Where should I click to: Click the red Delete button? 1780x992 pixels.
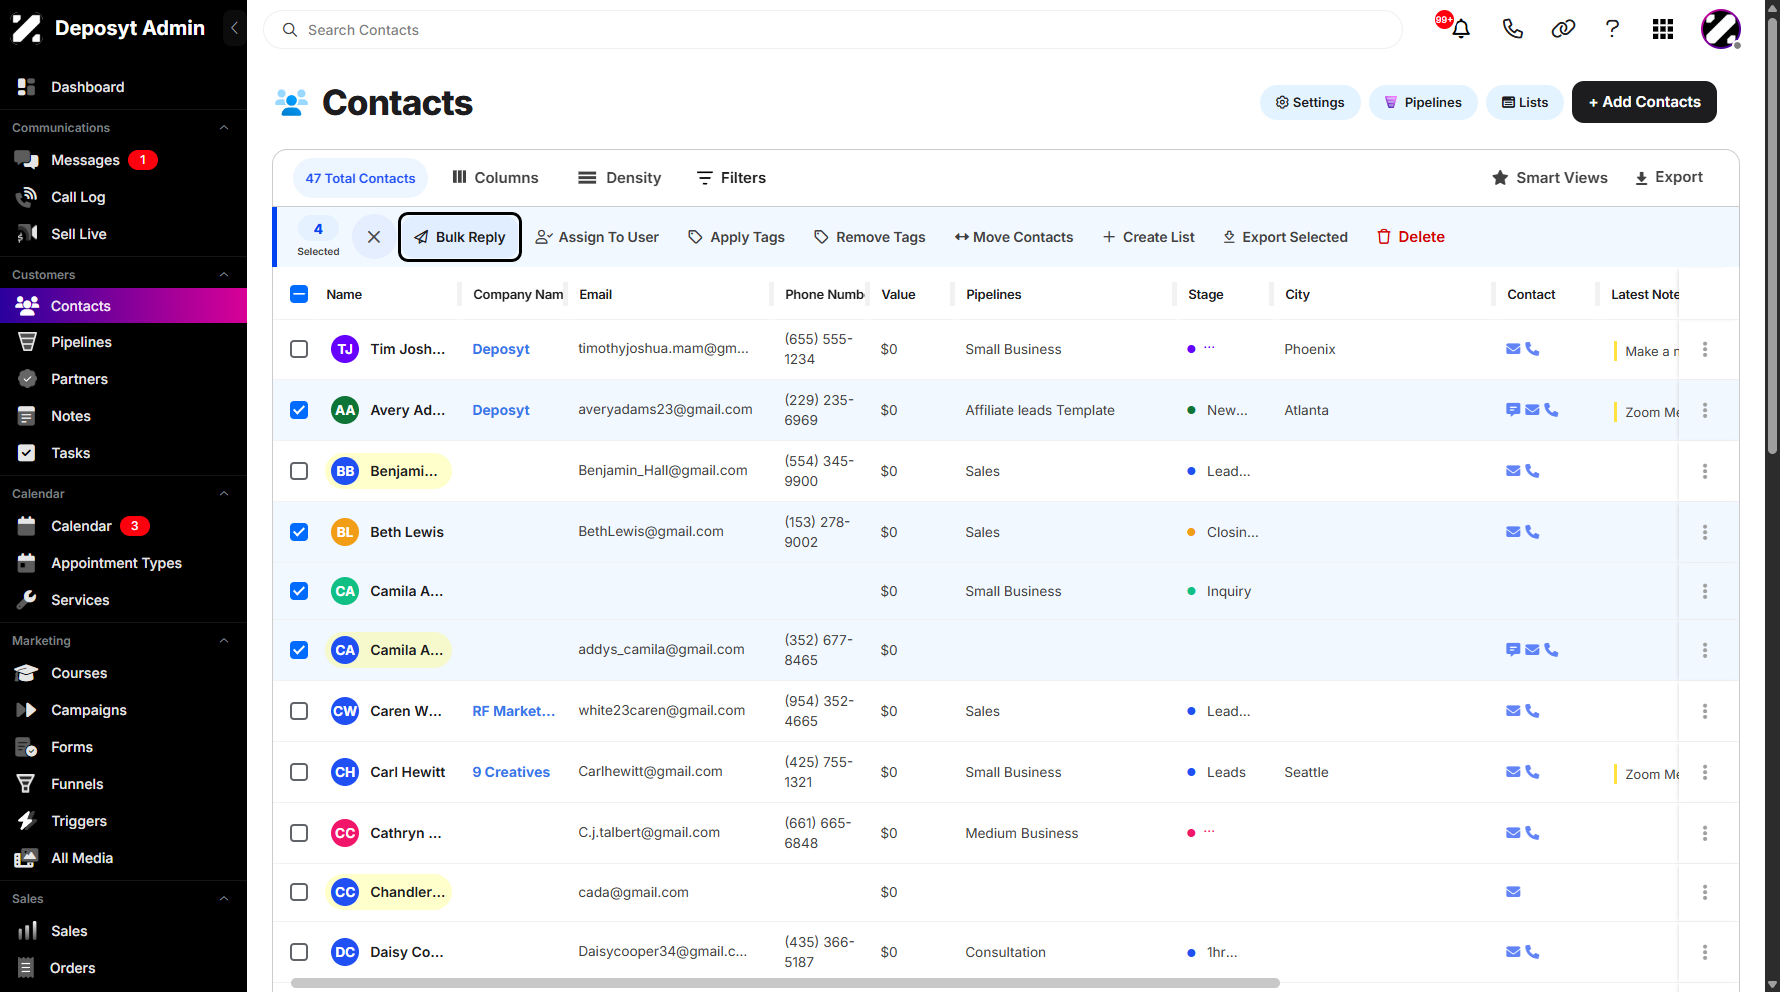[x=1411, y=237]
